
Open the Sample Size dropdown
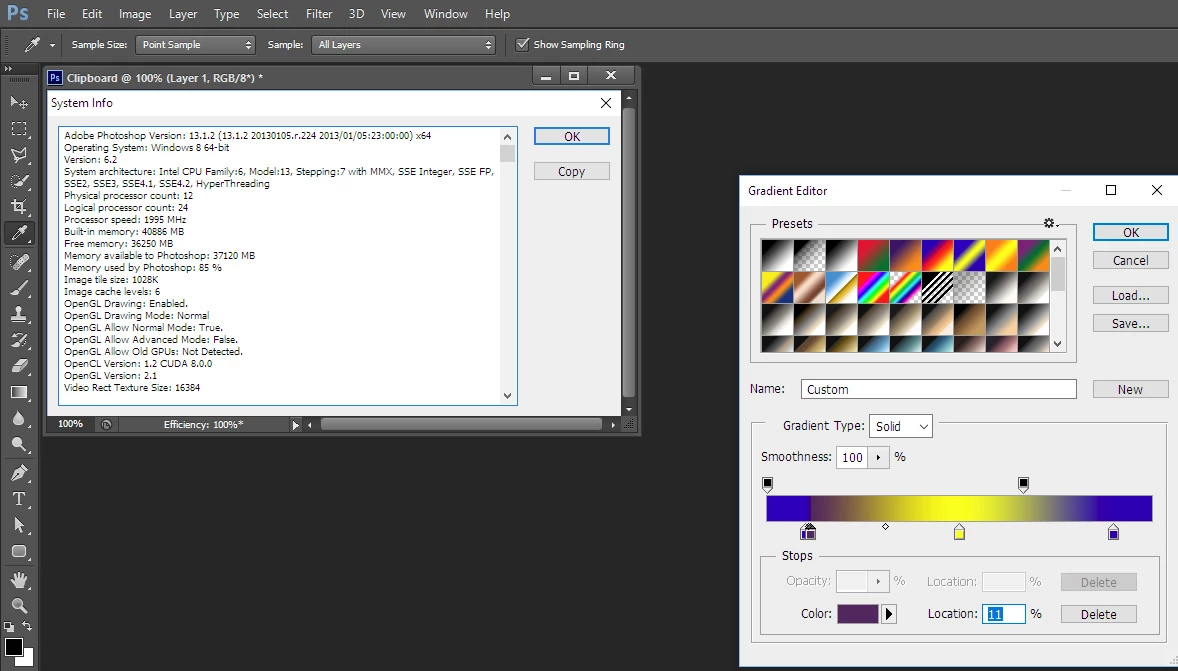(195, 45)
